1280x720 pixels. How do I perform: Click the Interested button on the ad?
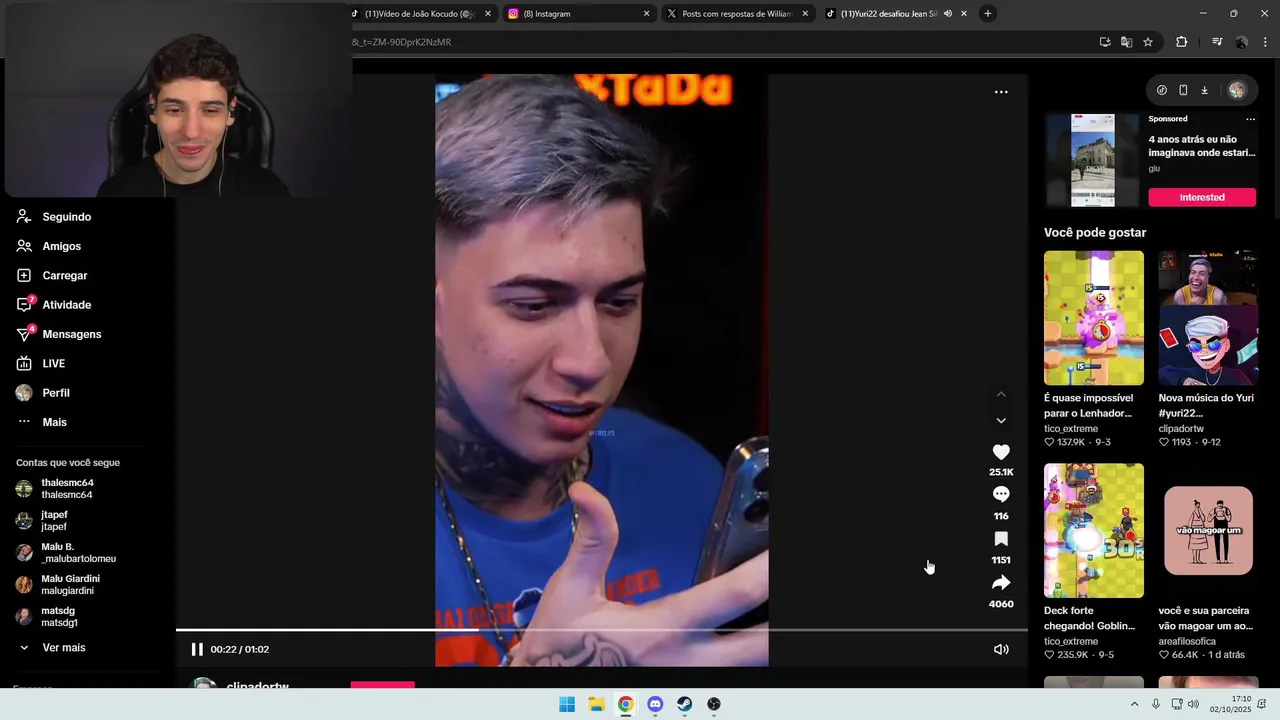1202,197
